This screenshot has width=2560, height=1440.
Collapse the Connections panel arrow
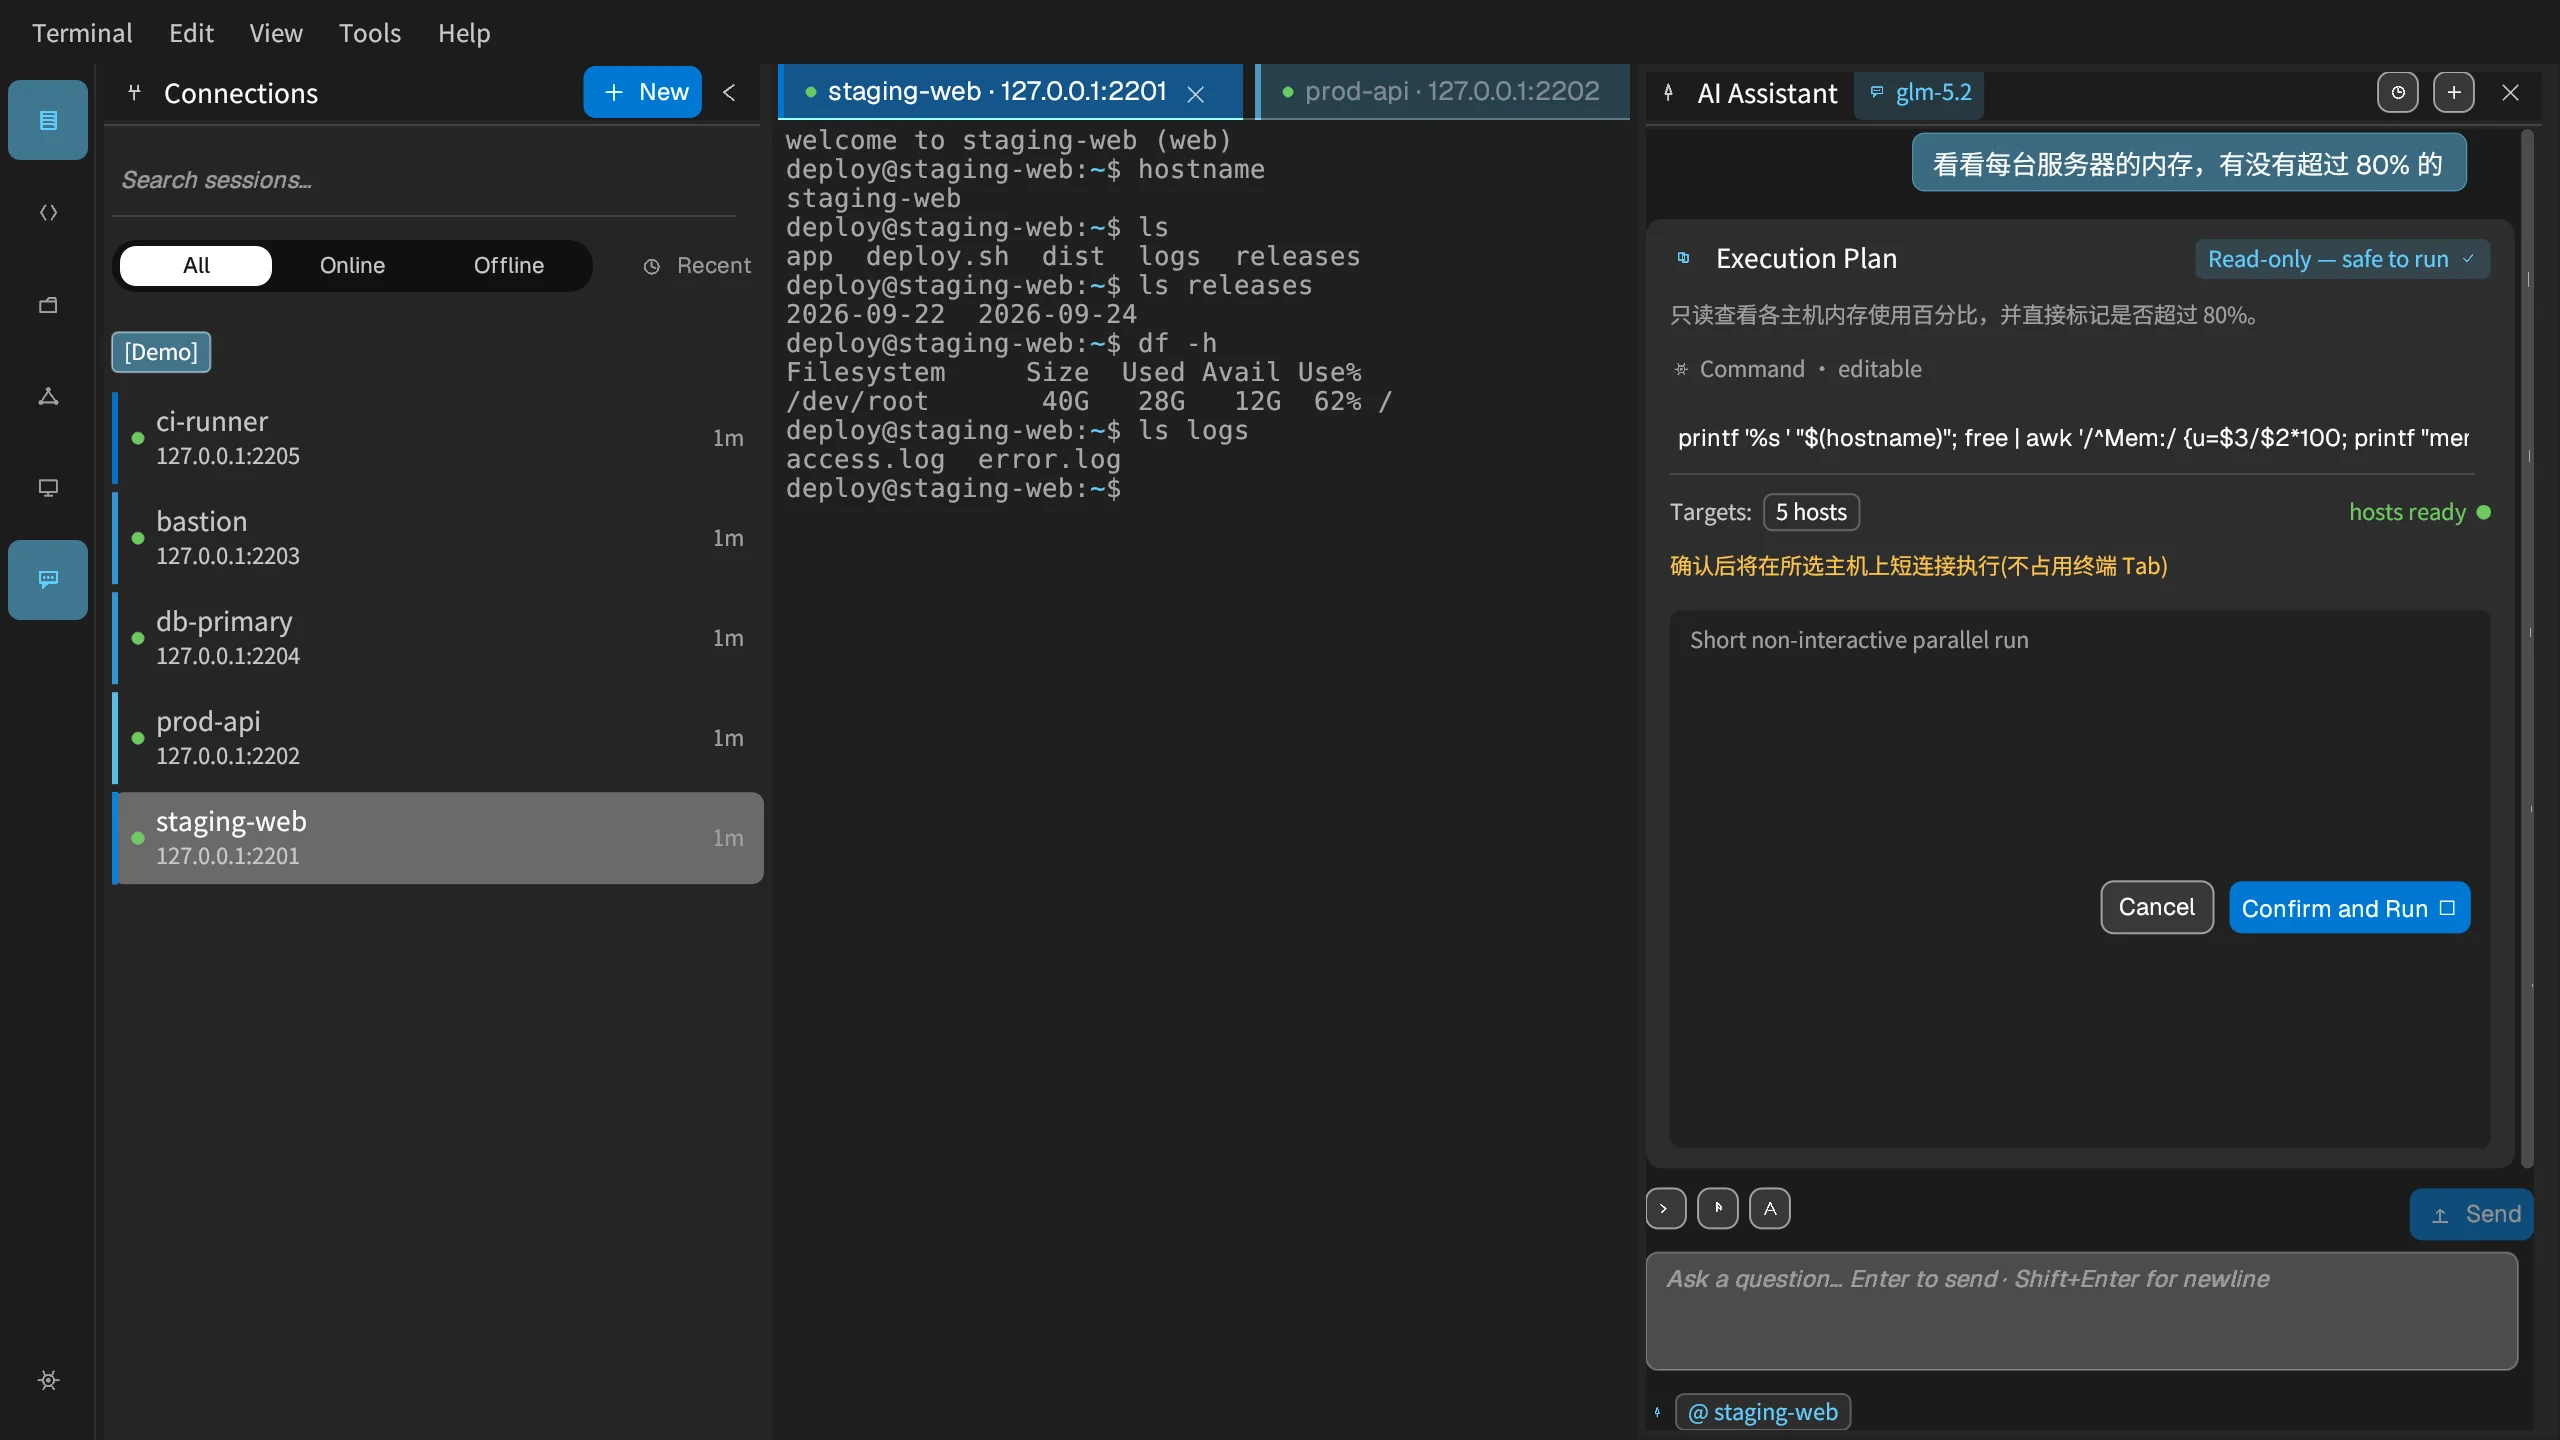(730, 92)
